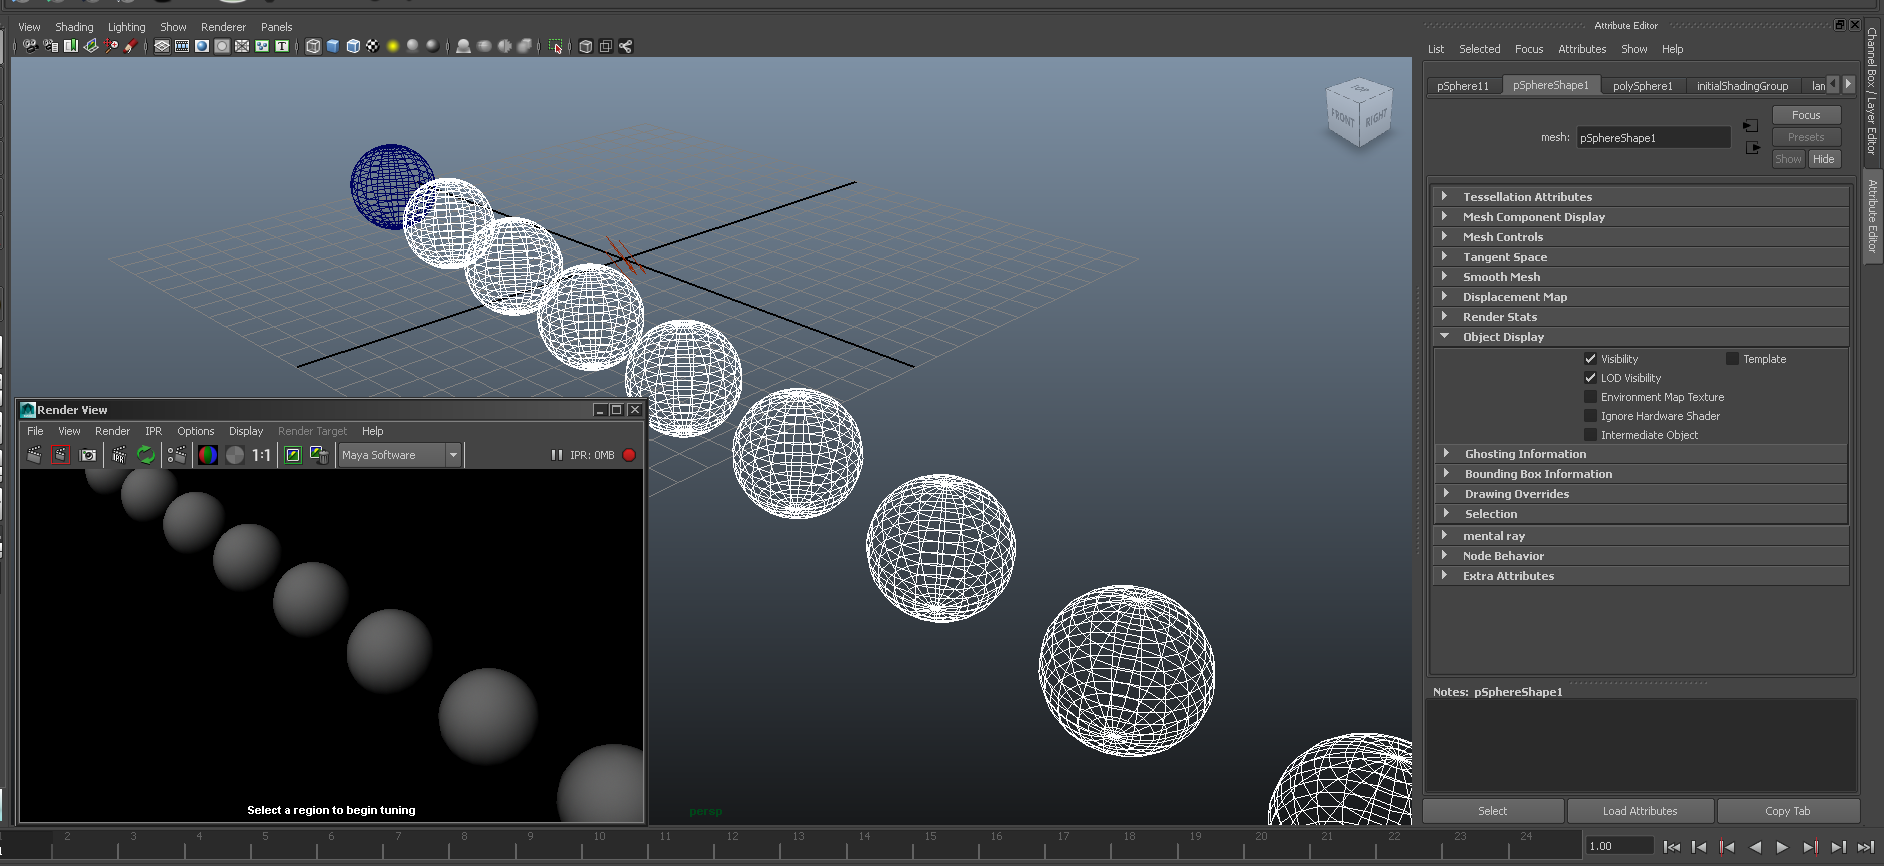The height and width of the screenshot is (866, 1884).
Task: Toggle the 2D Pan/Zoom icon
Action: 111,46
